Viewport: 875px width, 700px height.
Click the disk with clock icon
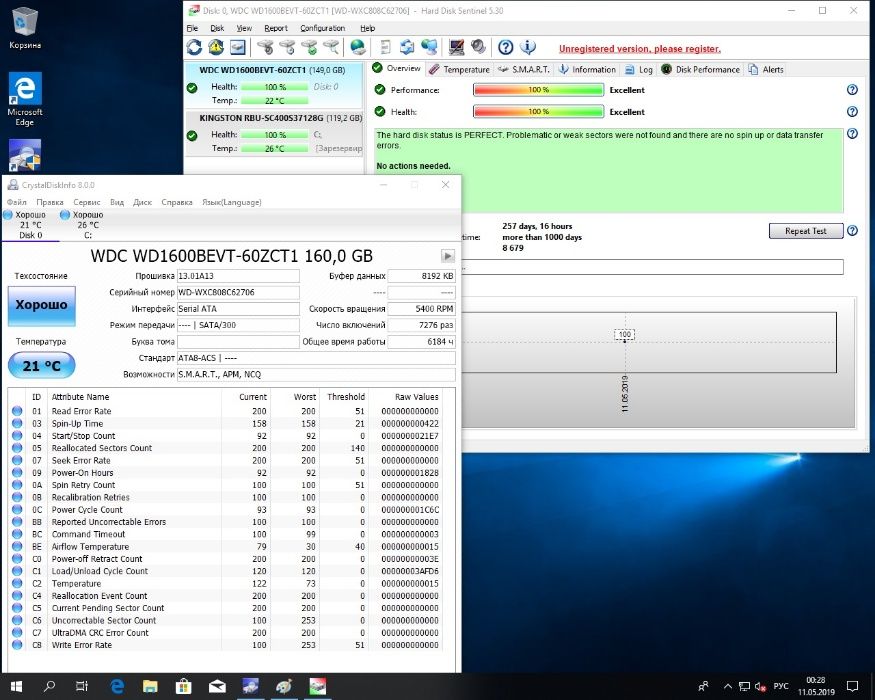click(x=287, y=47)
